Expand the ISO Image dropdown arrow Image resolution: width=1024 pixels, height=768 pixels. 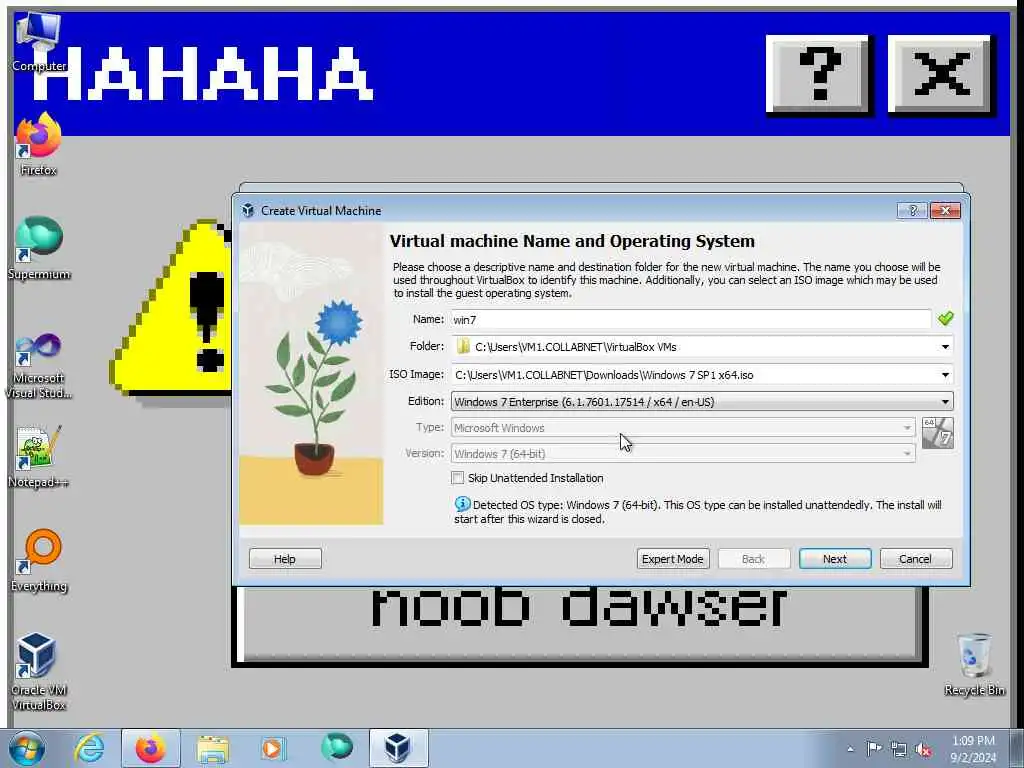pyautogui.click(x=944, y=375)
